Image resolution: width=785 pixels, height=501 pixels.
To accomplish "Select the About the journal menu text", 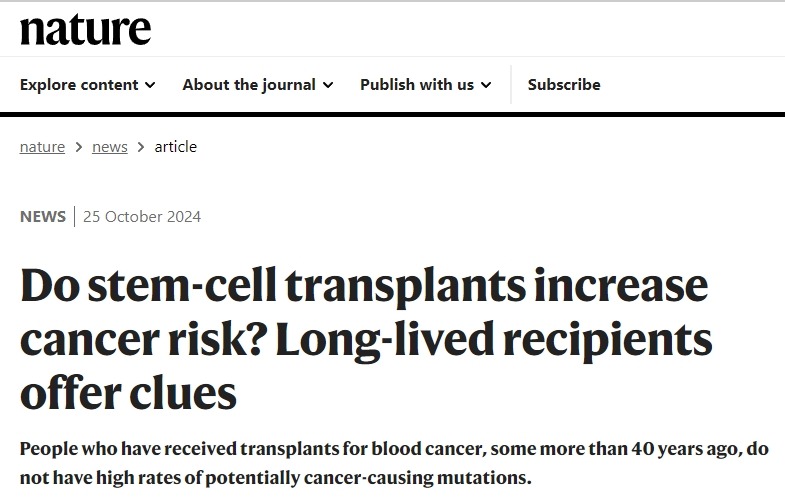I will point(248,85).
